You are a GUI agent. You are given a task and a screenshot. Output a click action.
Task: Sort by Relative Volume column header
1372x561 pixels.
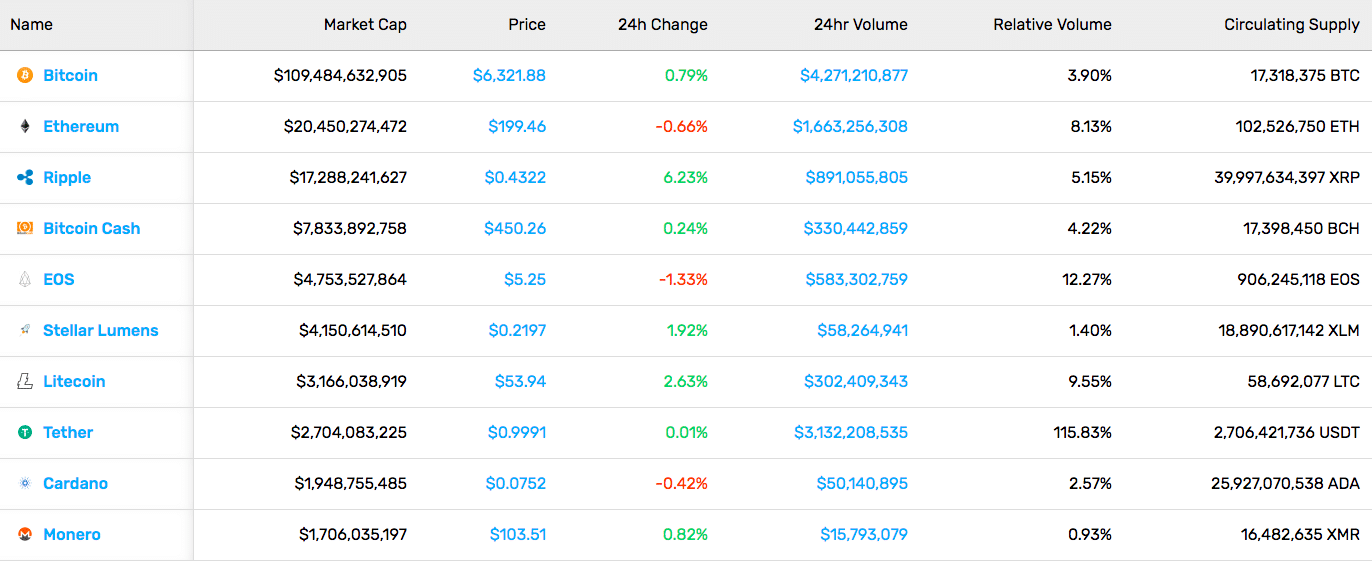point(1052,24)
